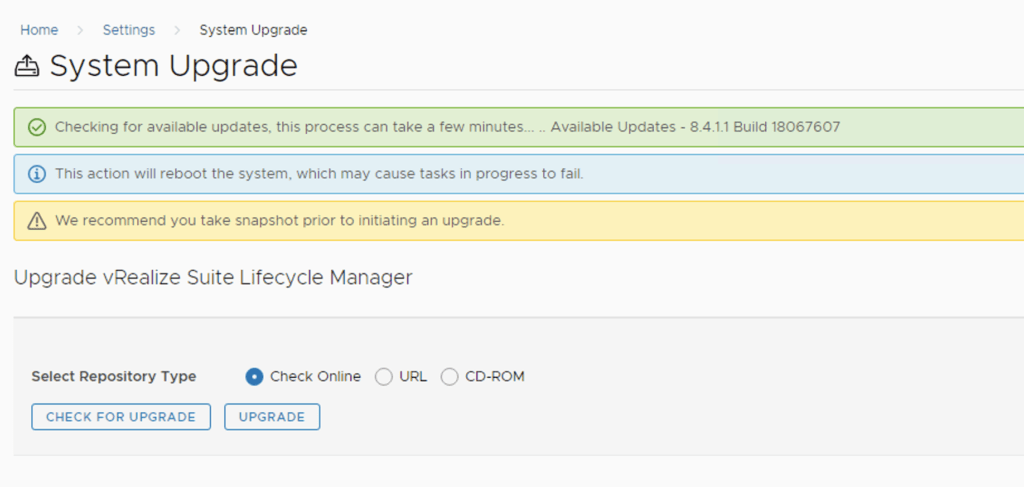Click the chevron between Home and Settings
The height and width of the screenshot is (487, 1024).
(x=80, y=30)
